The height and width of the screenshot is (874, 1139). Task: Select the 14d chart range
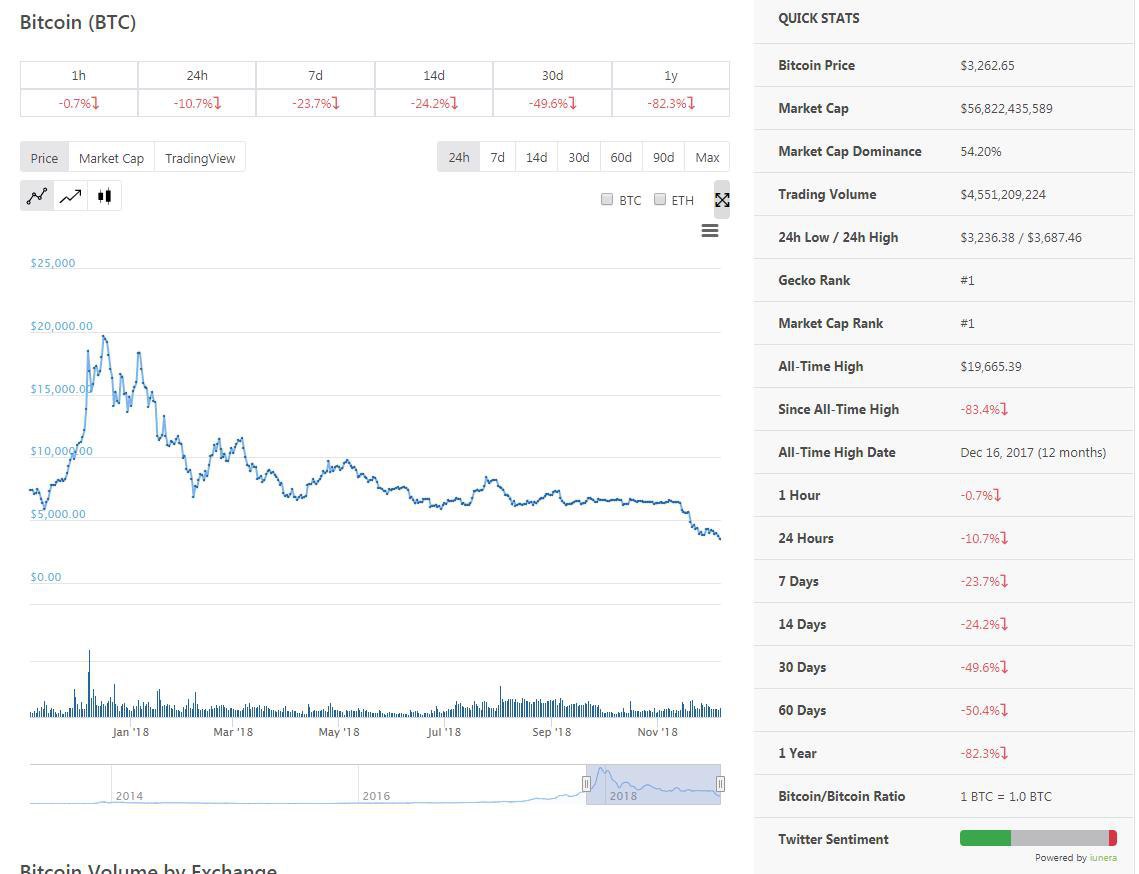(536, 157)
